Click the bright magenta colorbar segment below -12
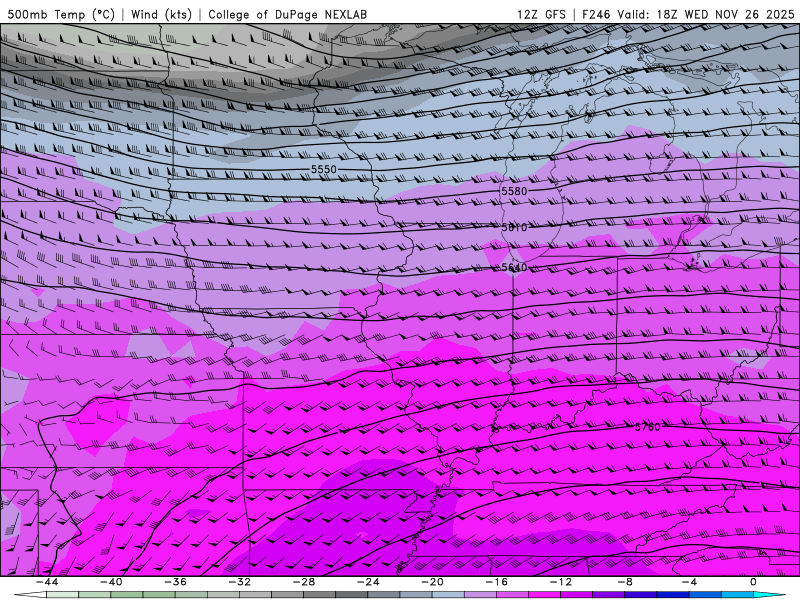 coord(544,595)
